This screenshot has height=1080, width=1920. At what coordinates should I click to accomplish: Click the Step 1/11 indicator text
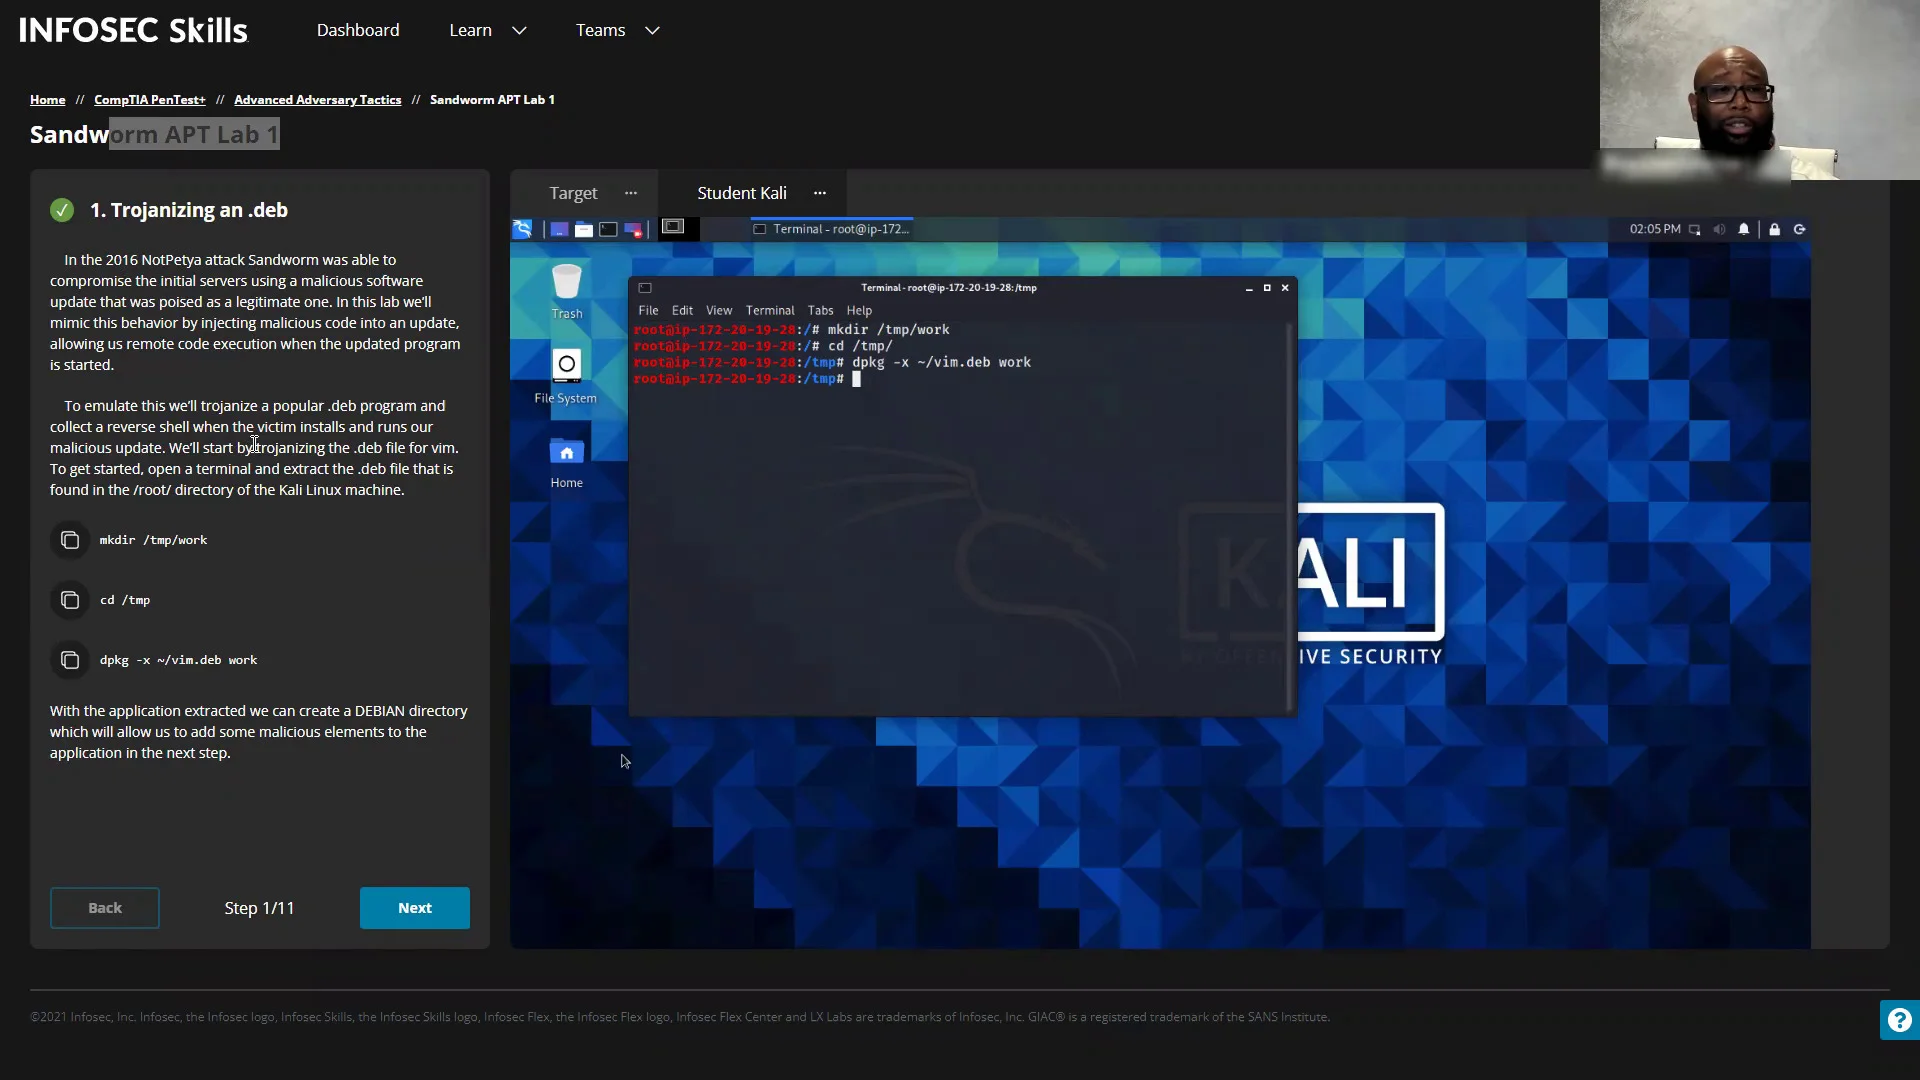[x=259, y=908]
